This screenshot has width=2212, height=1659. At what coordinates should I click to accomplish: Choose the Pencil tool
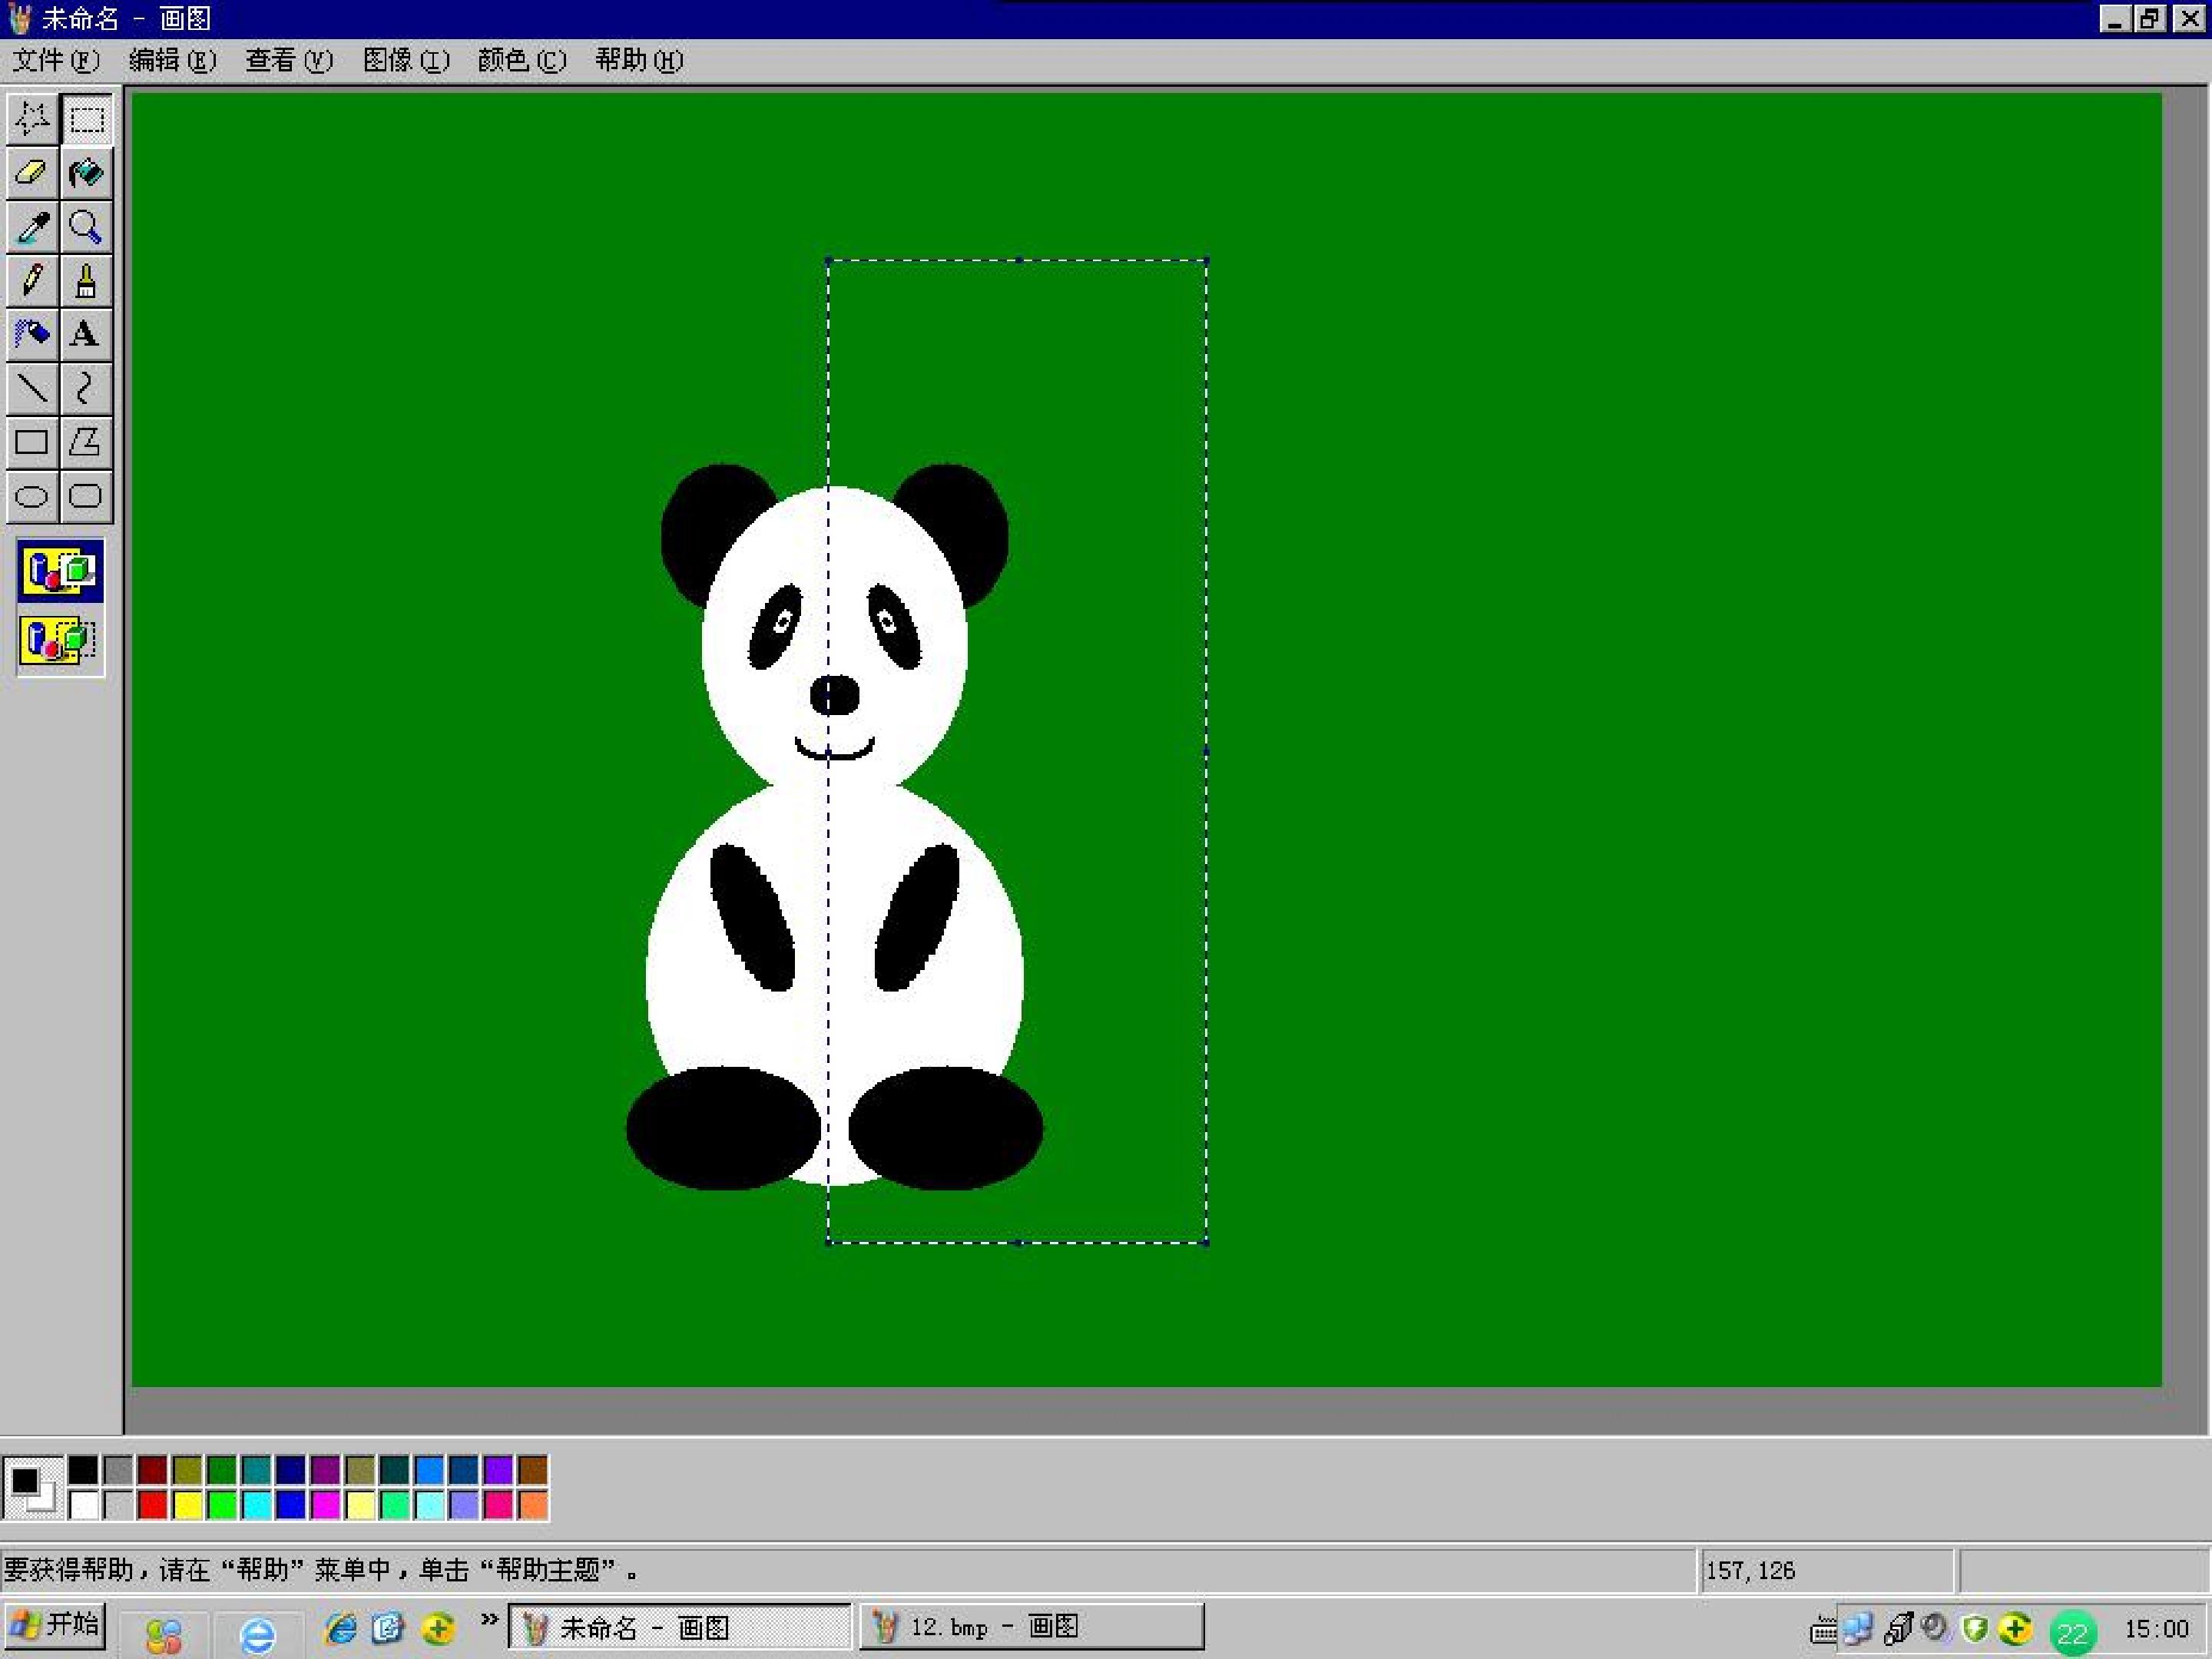(33, 281)
